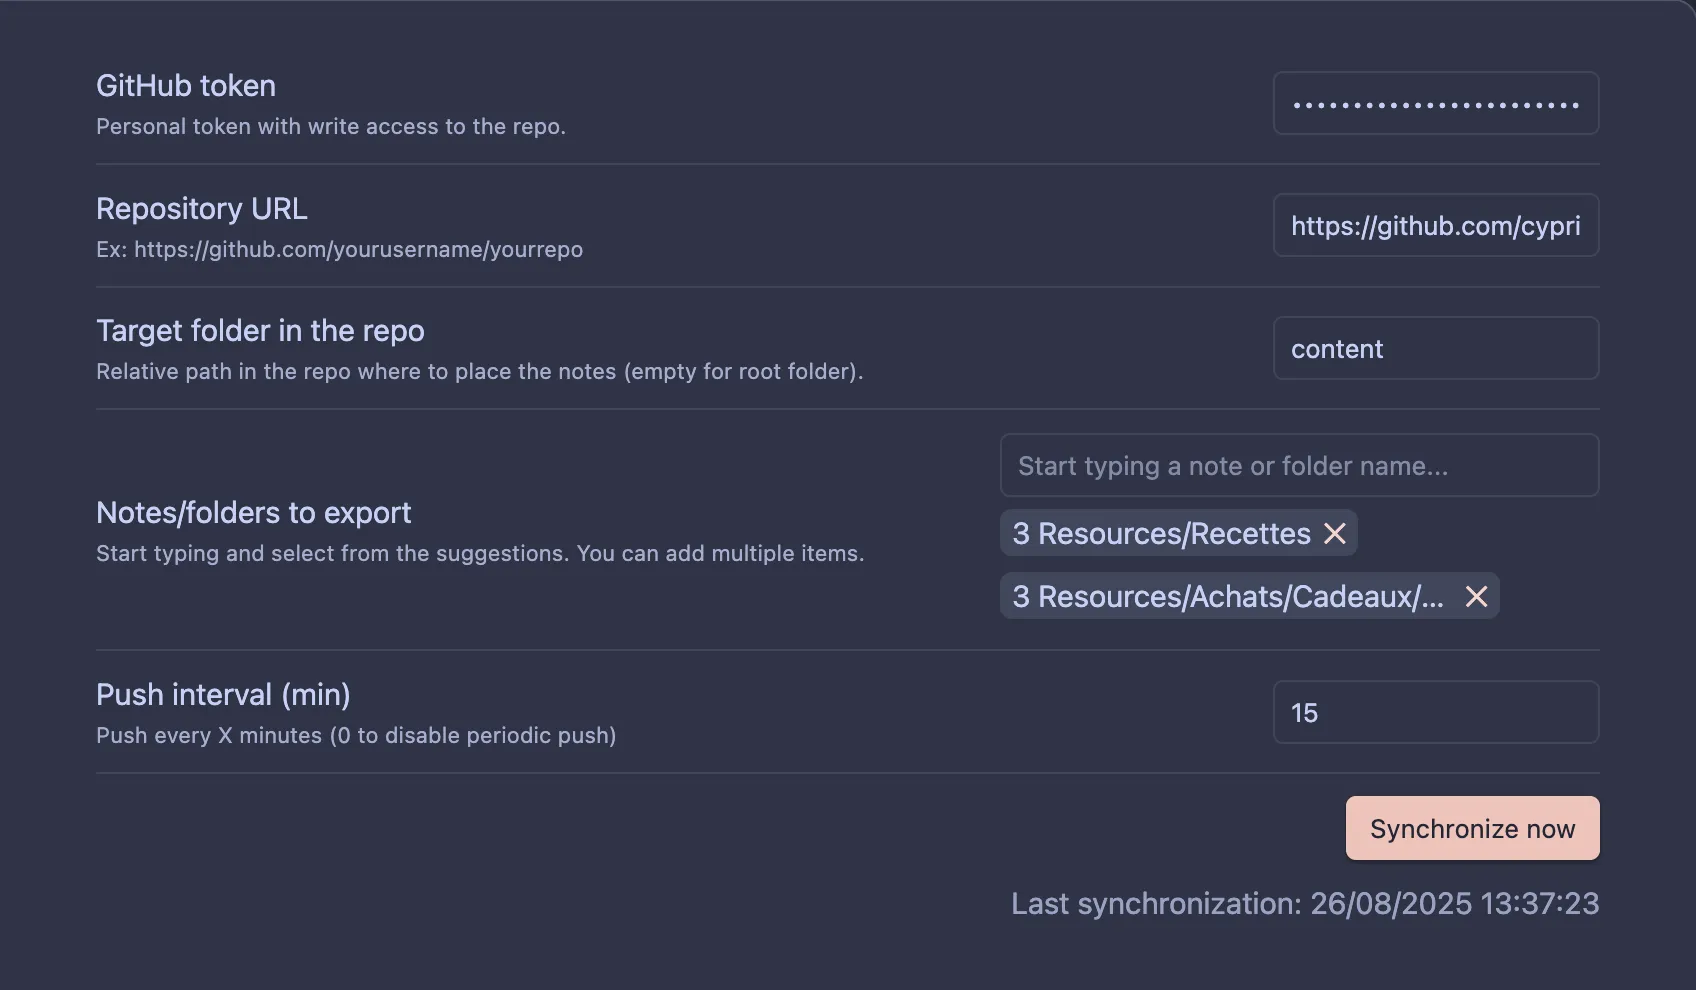Edit the target folder field containing "content"
1696x990 pixels.
tap(1435, 348)
